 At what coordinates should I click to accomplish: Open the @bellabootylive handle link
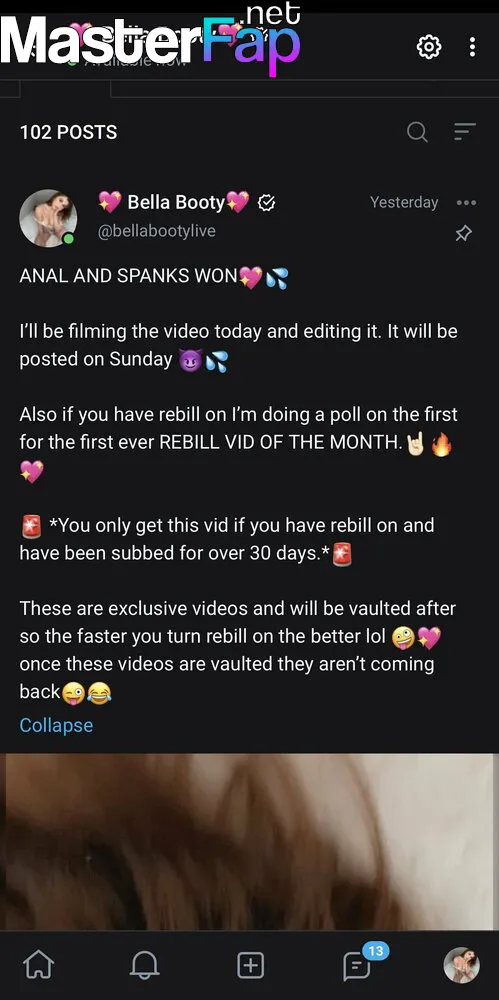(156, 231)
